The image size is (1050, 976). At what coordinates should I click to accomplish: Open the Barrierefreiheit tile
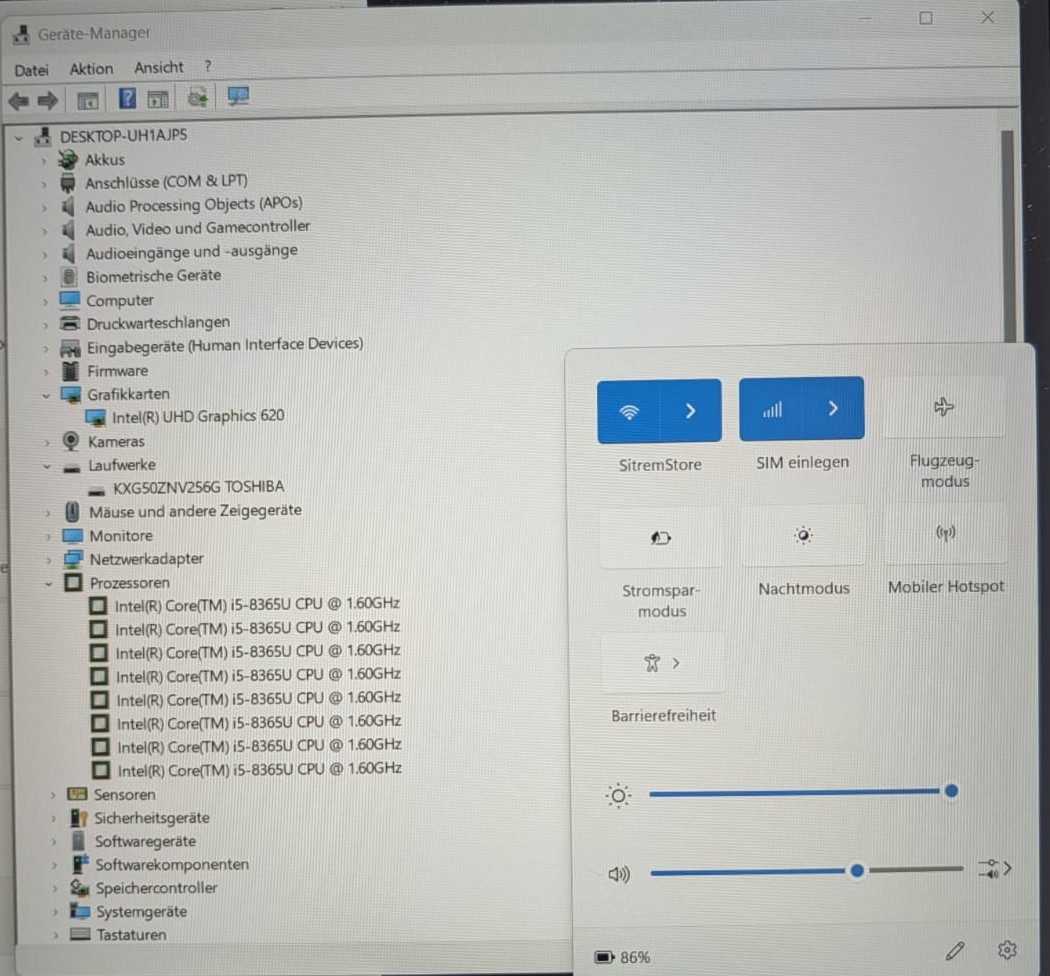(662, 663)
